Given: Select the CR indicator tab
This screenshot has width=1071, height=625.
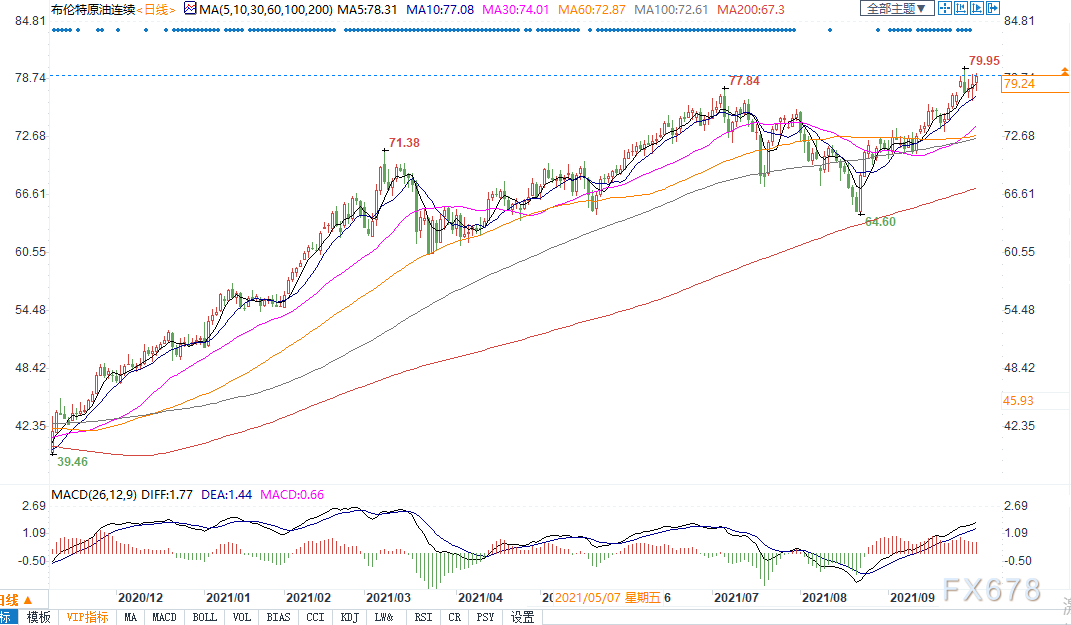Looking at the screenshot, I should (x=454, y=617).
